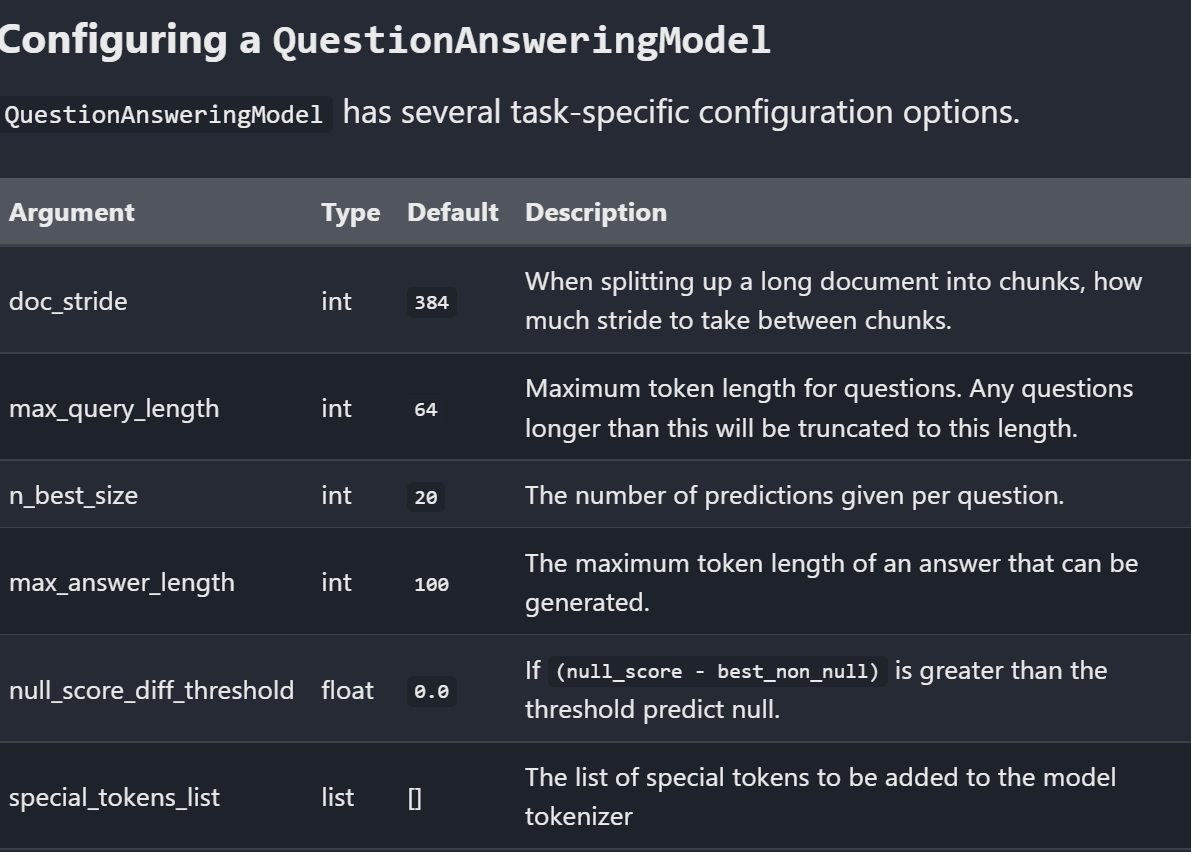Viewport: 1191px width, 852px height.
Task: Select the max_answer_length argument name
Action: (x=121, y=582)
